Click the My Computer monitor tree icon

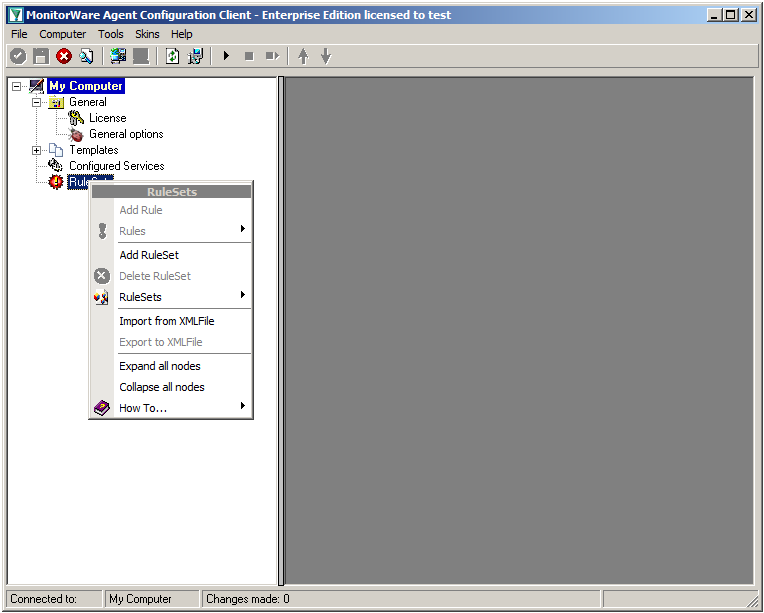37,86
